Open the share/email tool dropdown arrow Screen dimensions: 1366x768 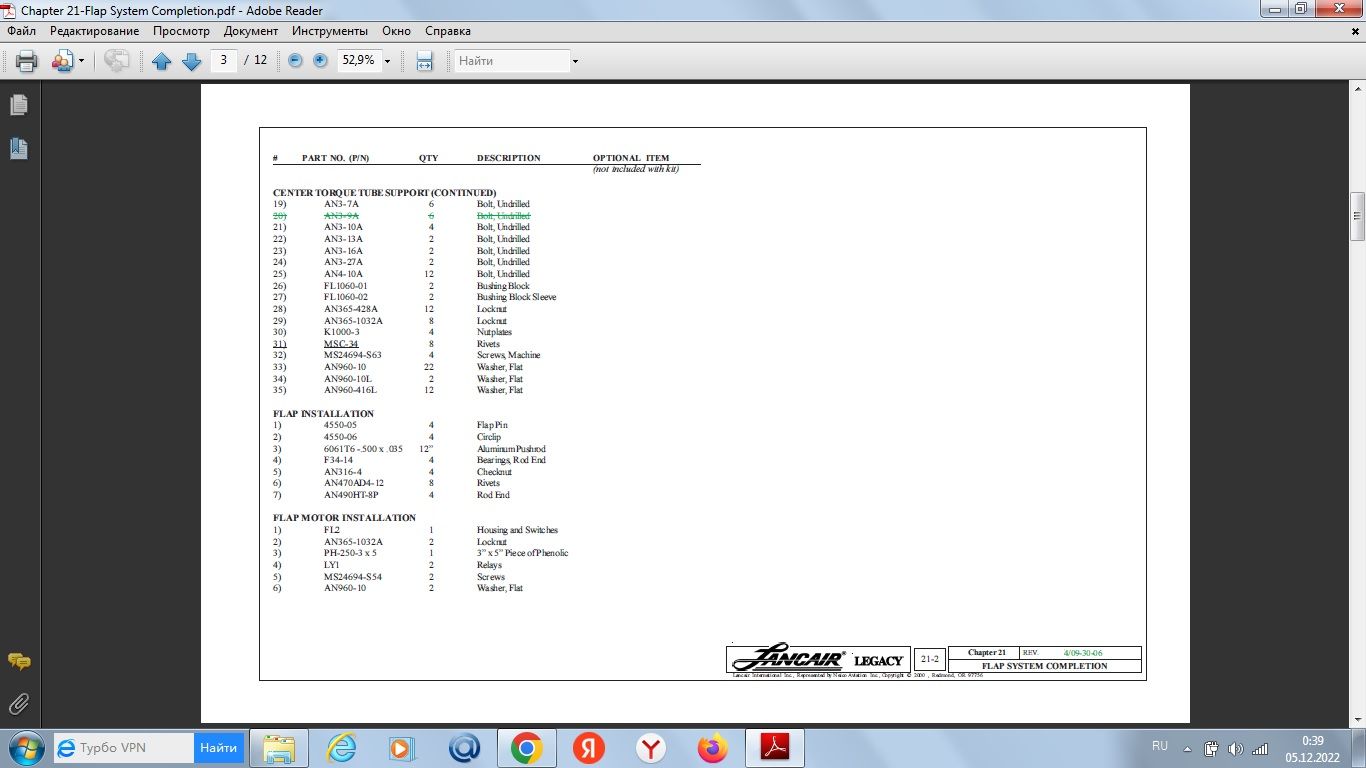pos(81,61)
